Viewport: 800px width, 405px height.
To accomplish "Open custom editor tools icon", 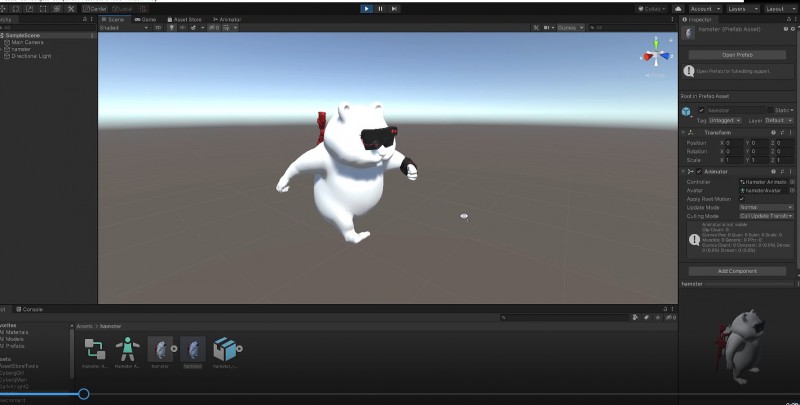I will click(71, 9).
